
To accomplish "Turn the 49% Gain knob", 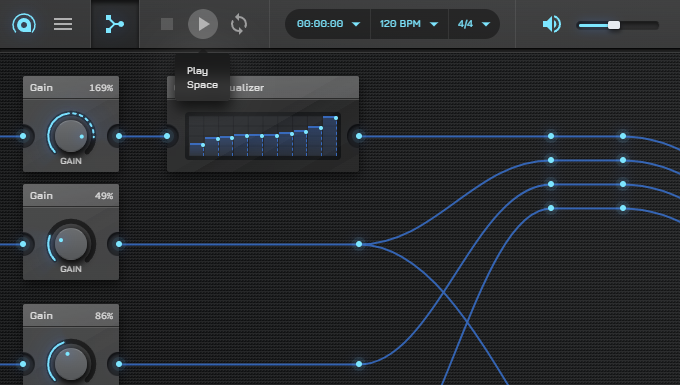I will pos(71,244).
